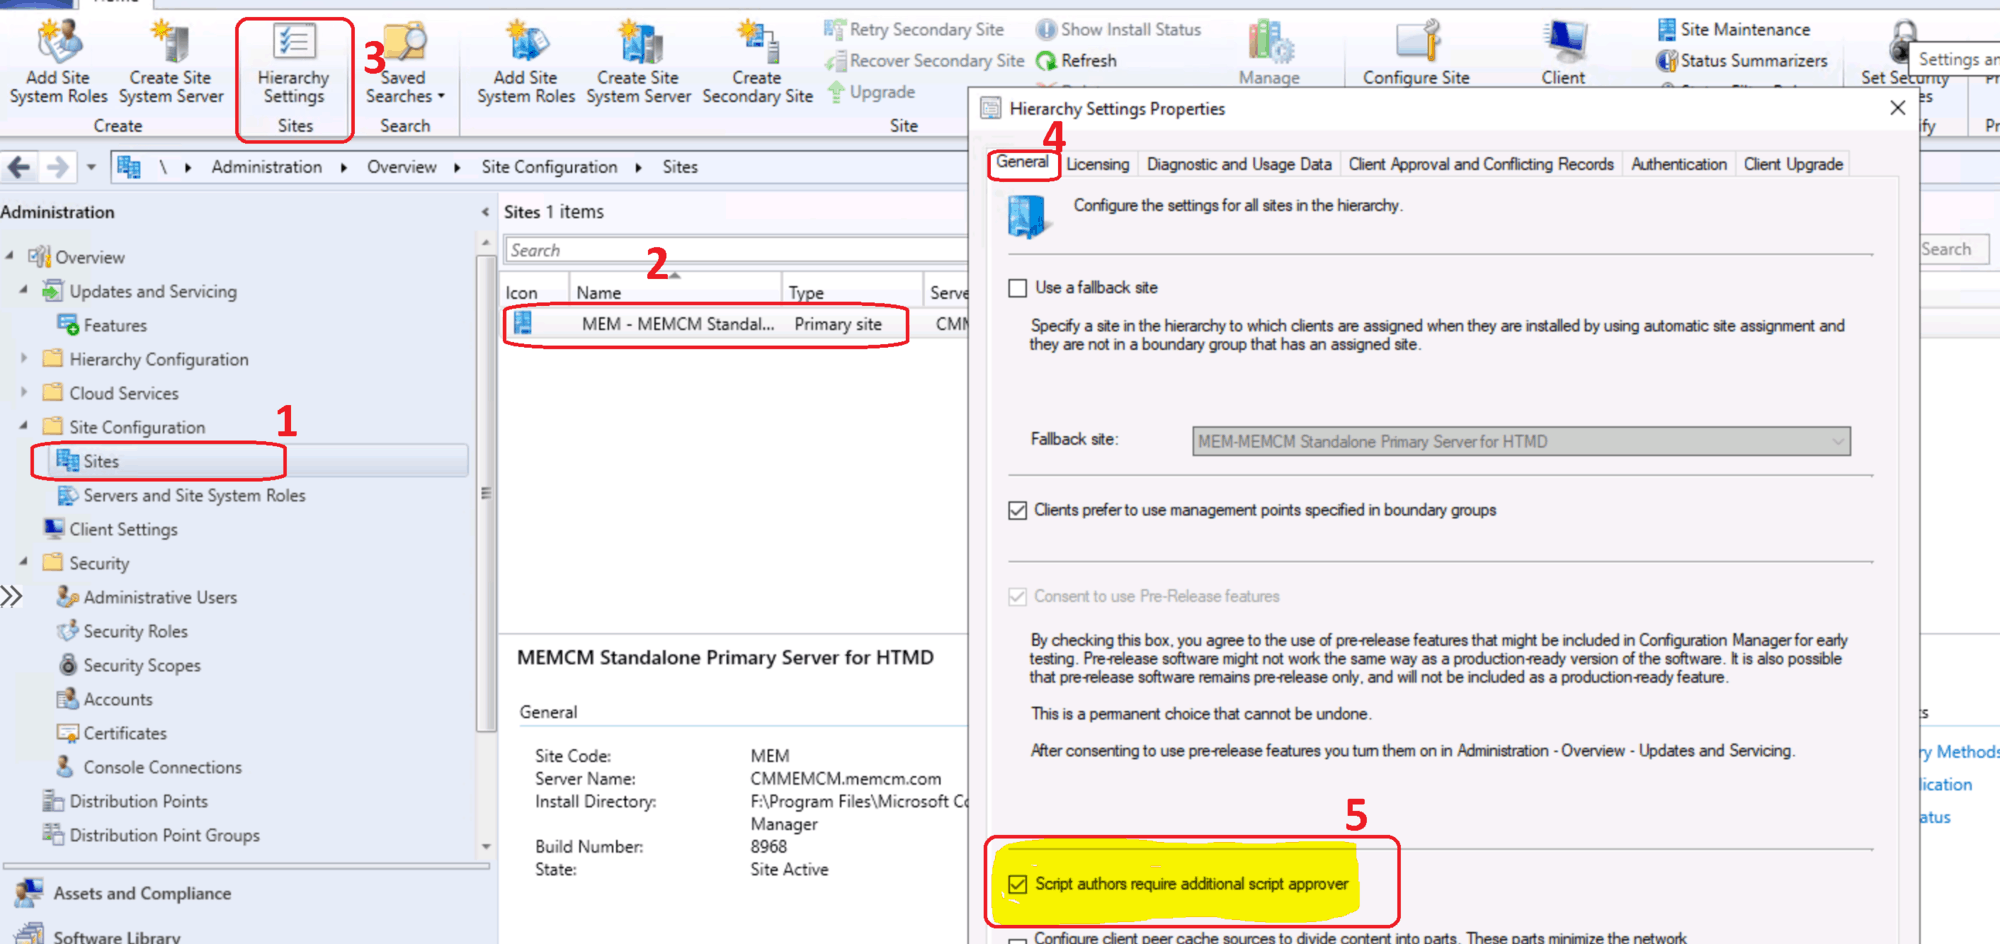This screenshot has height=944, width=2000.
Task: Uncheck clients prefer management points in boundary groups
Action: pyautogui.click(x=1018, y=511)
